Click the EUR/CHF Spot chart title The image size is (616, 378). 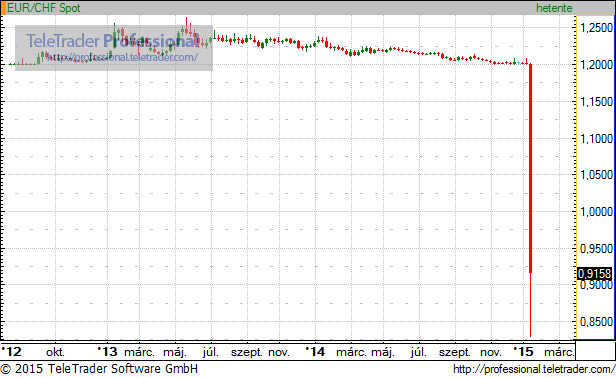[44, 8]
